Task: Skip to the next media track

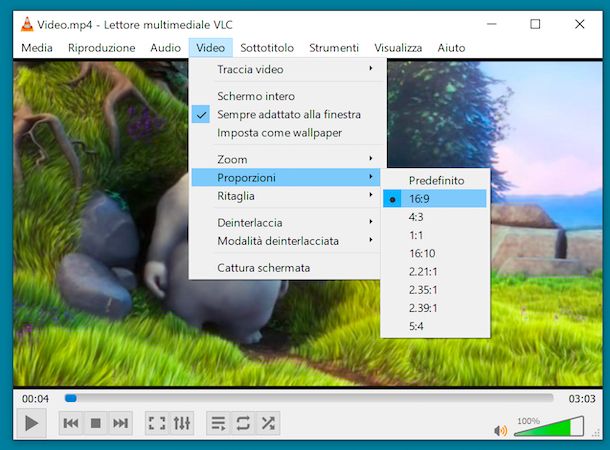Action: (x=120, y=423)
